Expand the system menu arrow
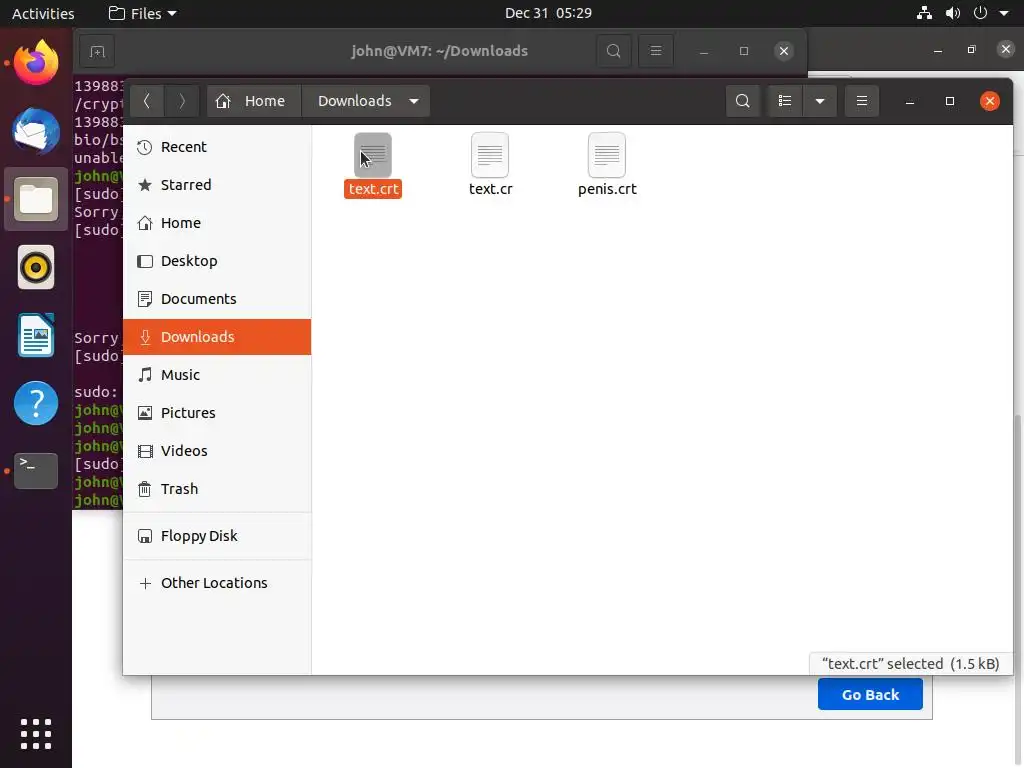This screenshot has width=1024, height=768. (1004, 13)
